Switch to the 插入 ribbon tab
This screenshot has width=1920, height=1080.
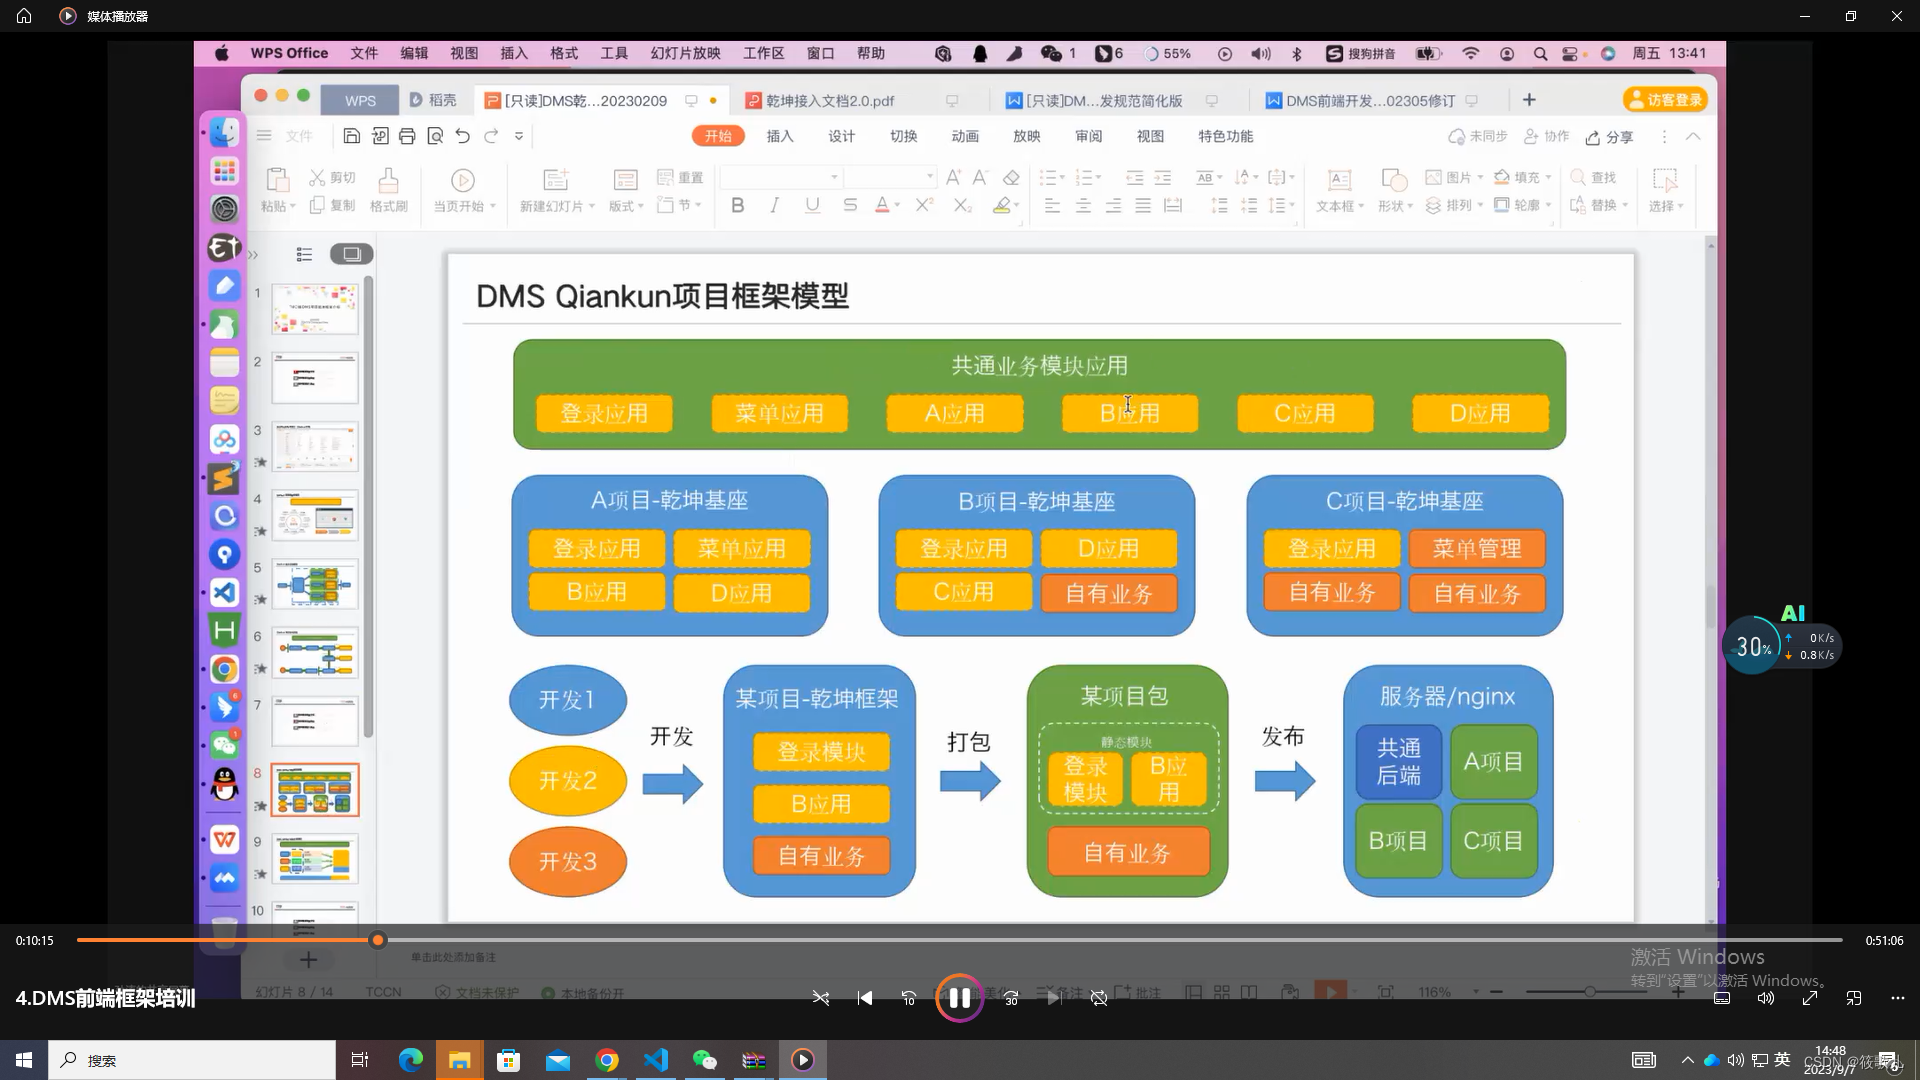click(x=780, y=136)
